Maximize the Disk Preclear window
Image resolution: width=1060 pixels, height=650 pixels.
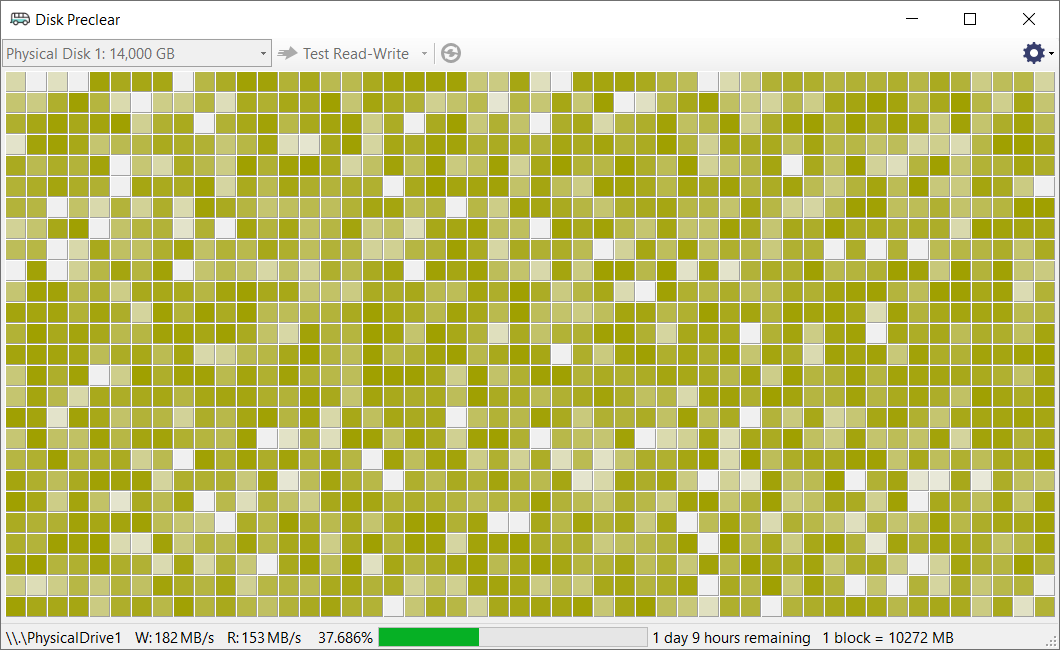[x=970, y=19]
